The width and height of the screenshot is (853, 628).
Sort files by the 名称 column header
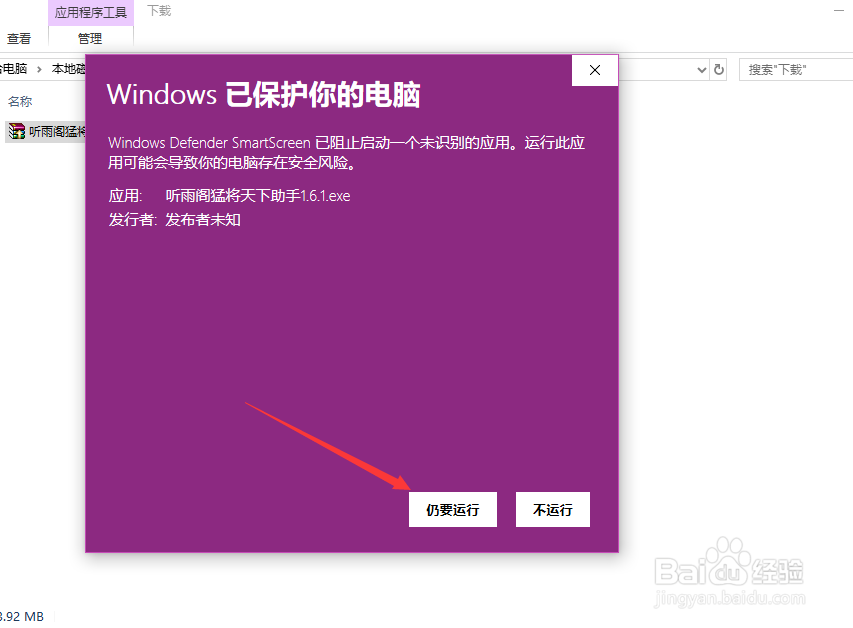(x=20, y=101)
